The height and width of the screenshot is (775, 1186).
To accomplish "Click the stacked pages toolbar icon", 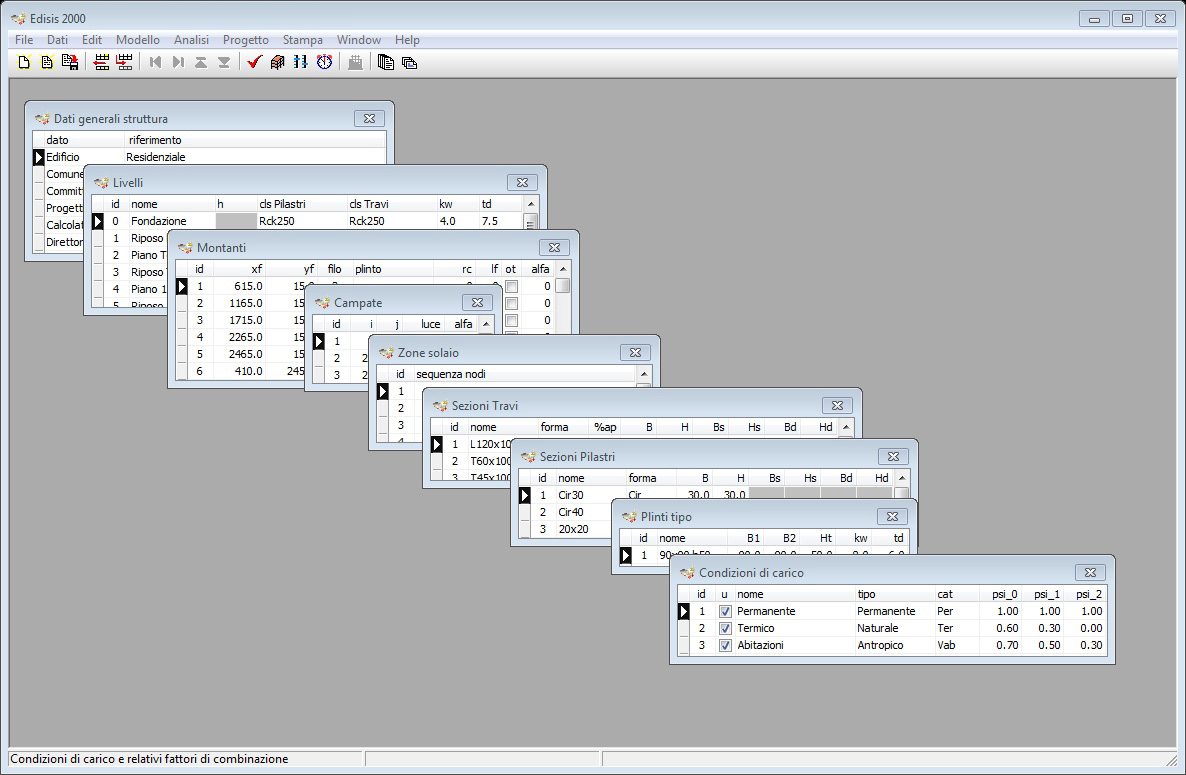I will 386,63.
